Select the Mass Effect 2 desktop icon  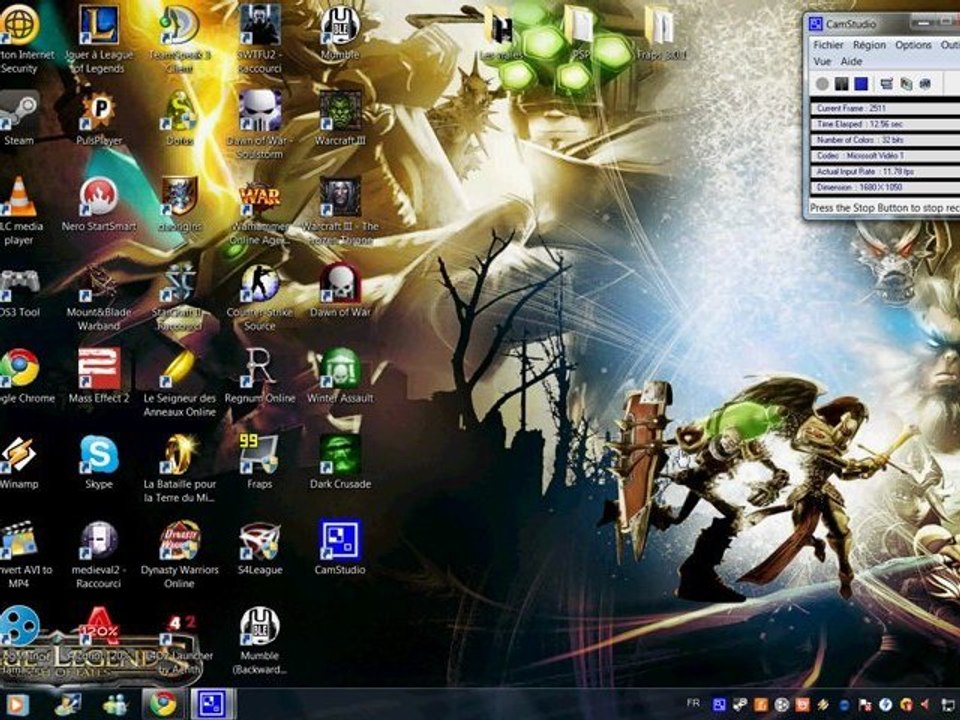99,377
